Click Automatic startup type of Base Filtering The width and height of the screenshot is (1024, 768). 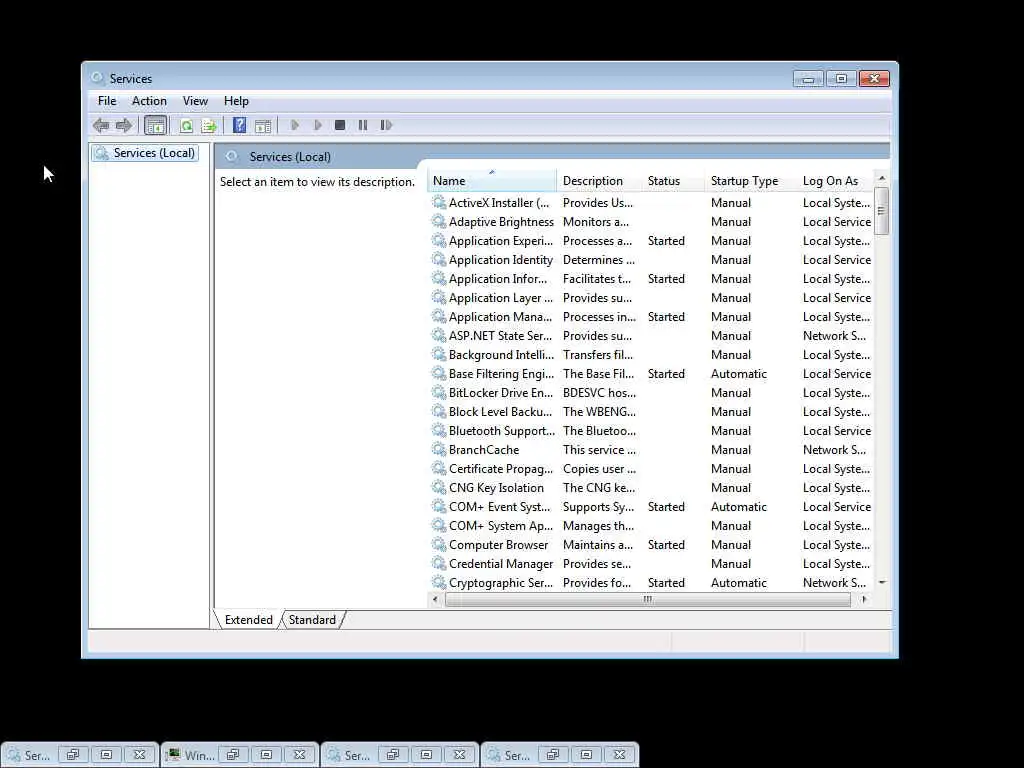(x=739, y=374)
